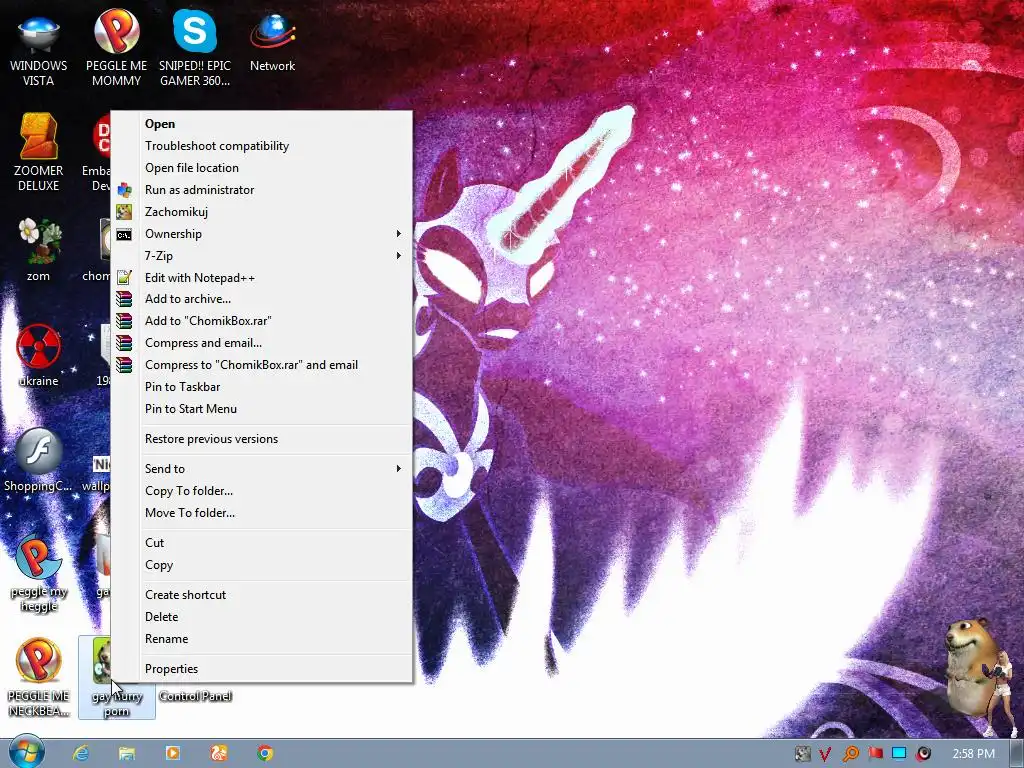This screenshot has width=1024, height=768.
Task: Open the network monitor tray icon
Action: (899, 754)
